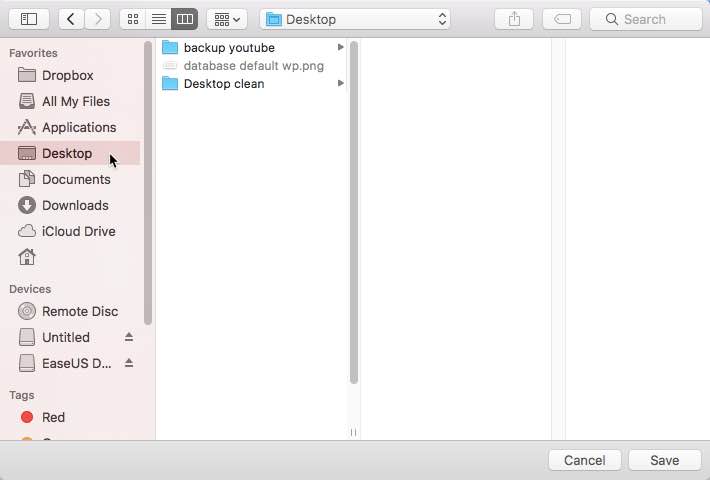710x480 pixels.
Task: Open Dropbox in the sidebar
Action: tap(70, 75)
